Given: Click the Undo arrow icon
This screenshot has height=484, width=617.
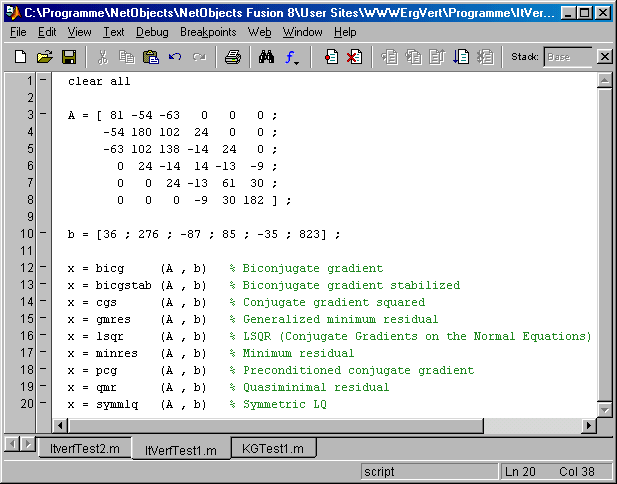Looking at the screenshot, I should [175, 57].
